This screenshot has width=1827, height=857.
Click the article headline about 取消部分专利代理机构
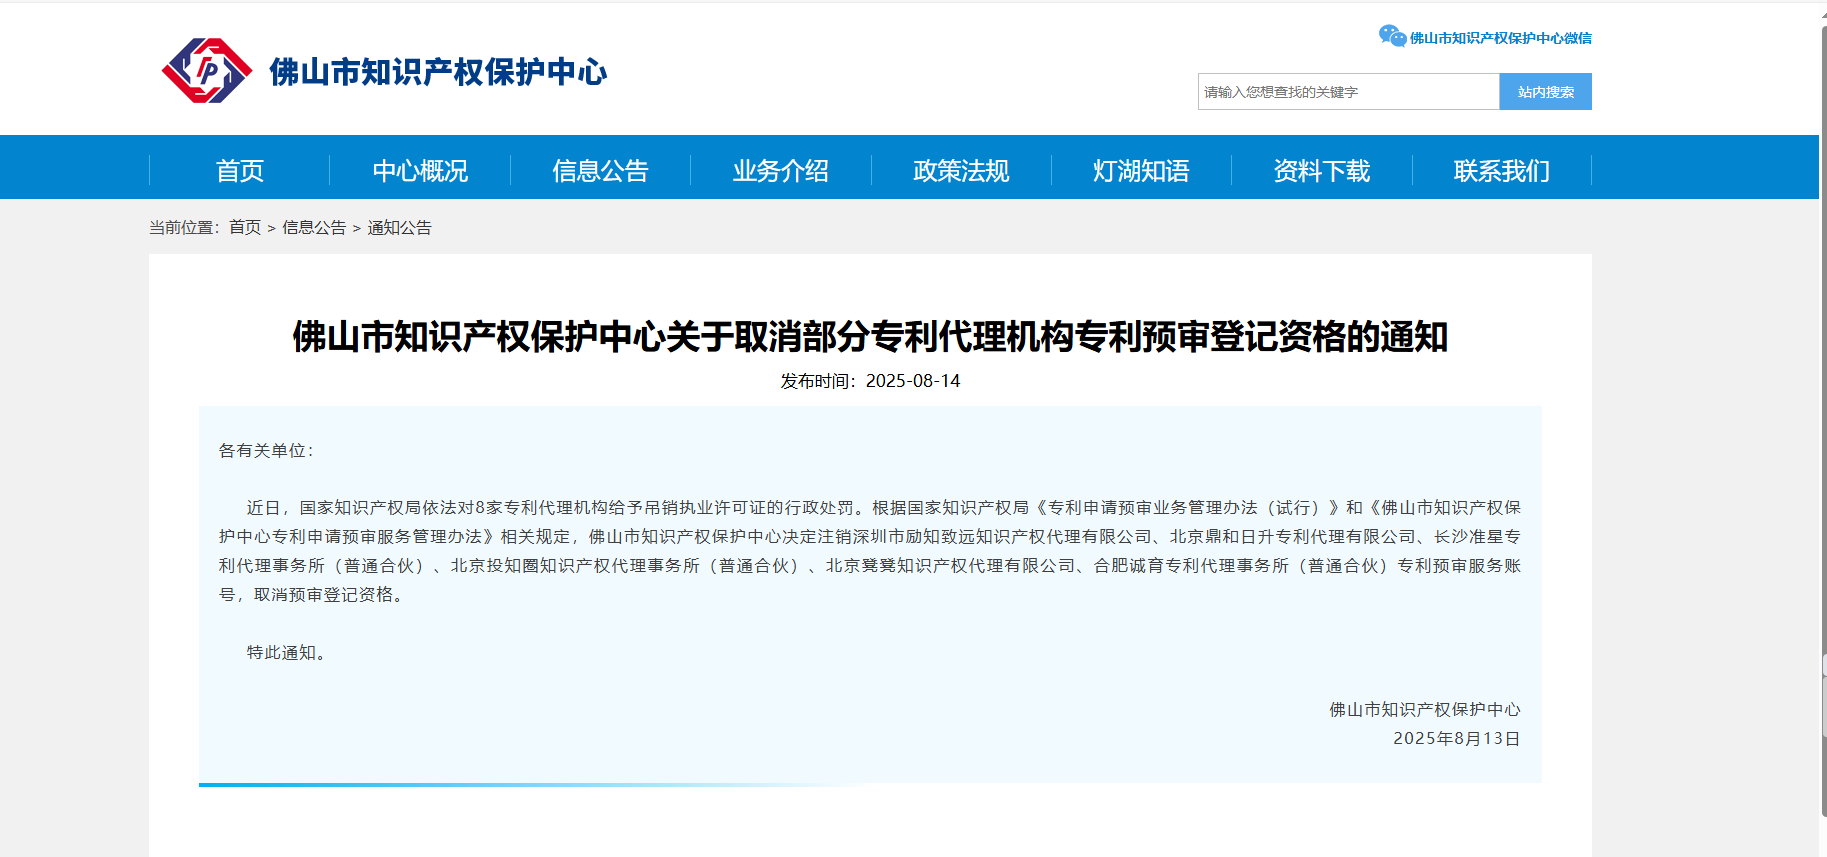[870, 337]
